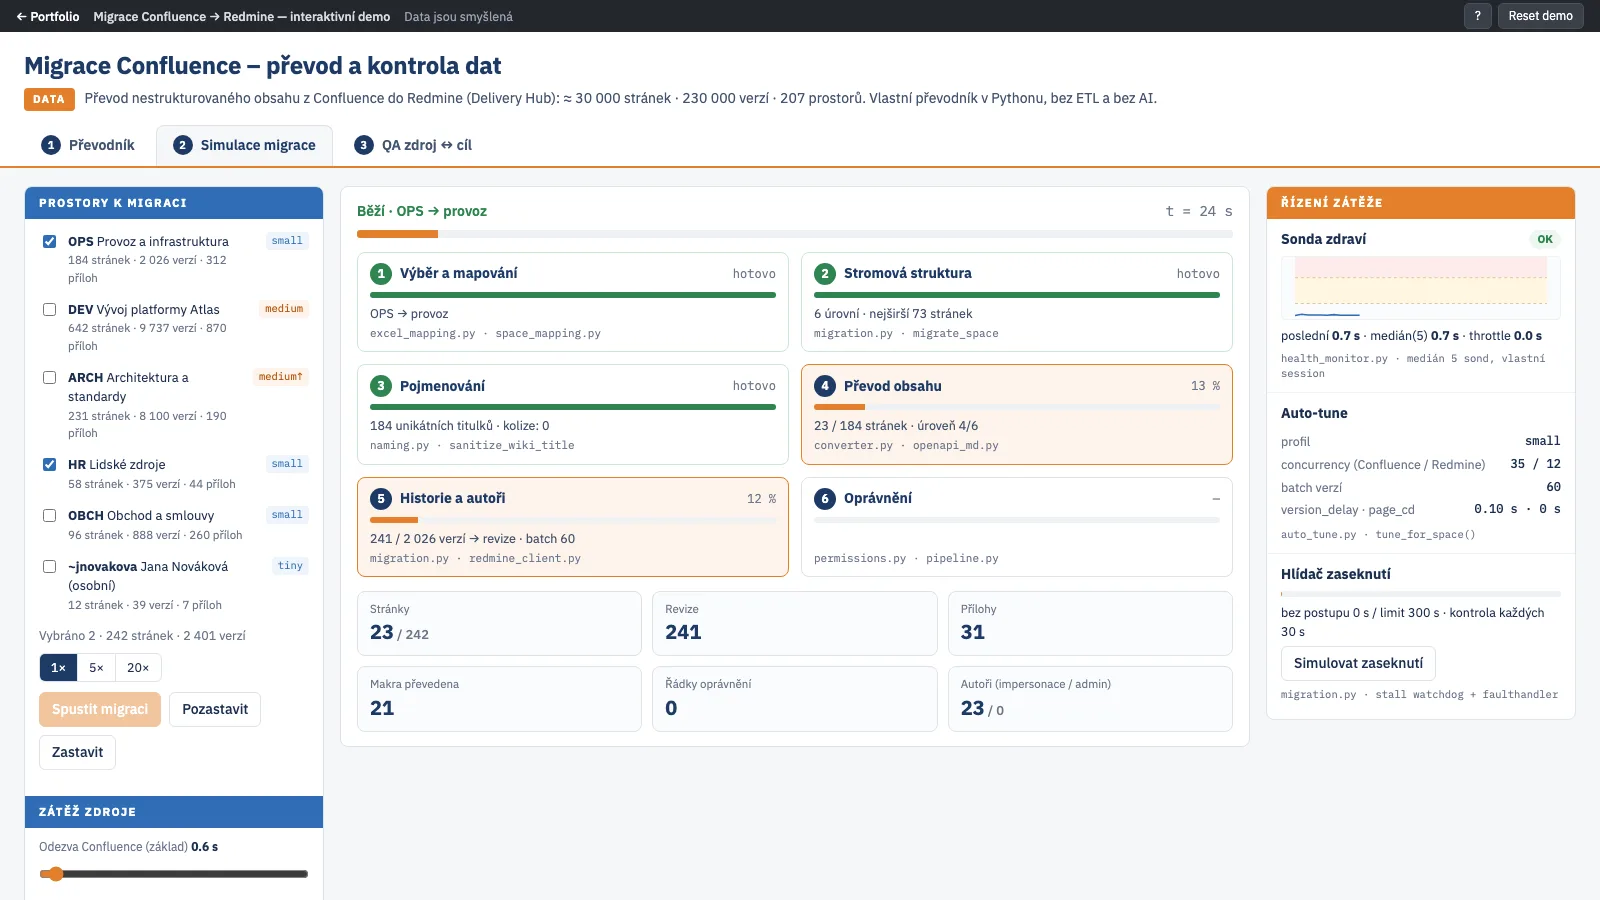This screenshot has width=1600, height=900.
Task: Click the overall migration progress bar
Action: tap(794, 234)
